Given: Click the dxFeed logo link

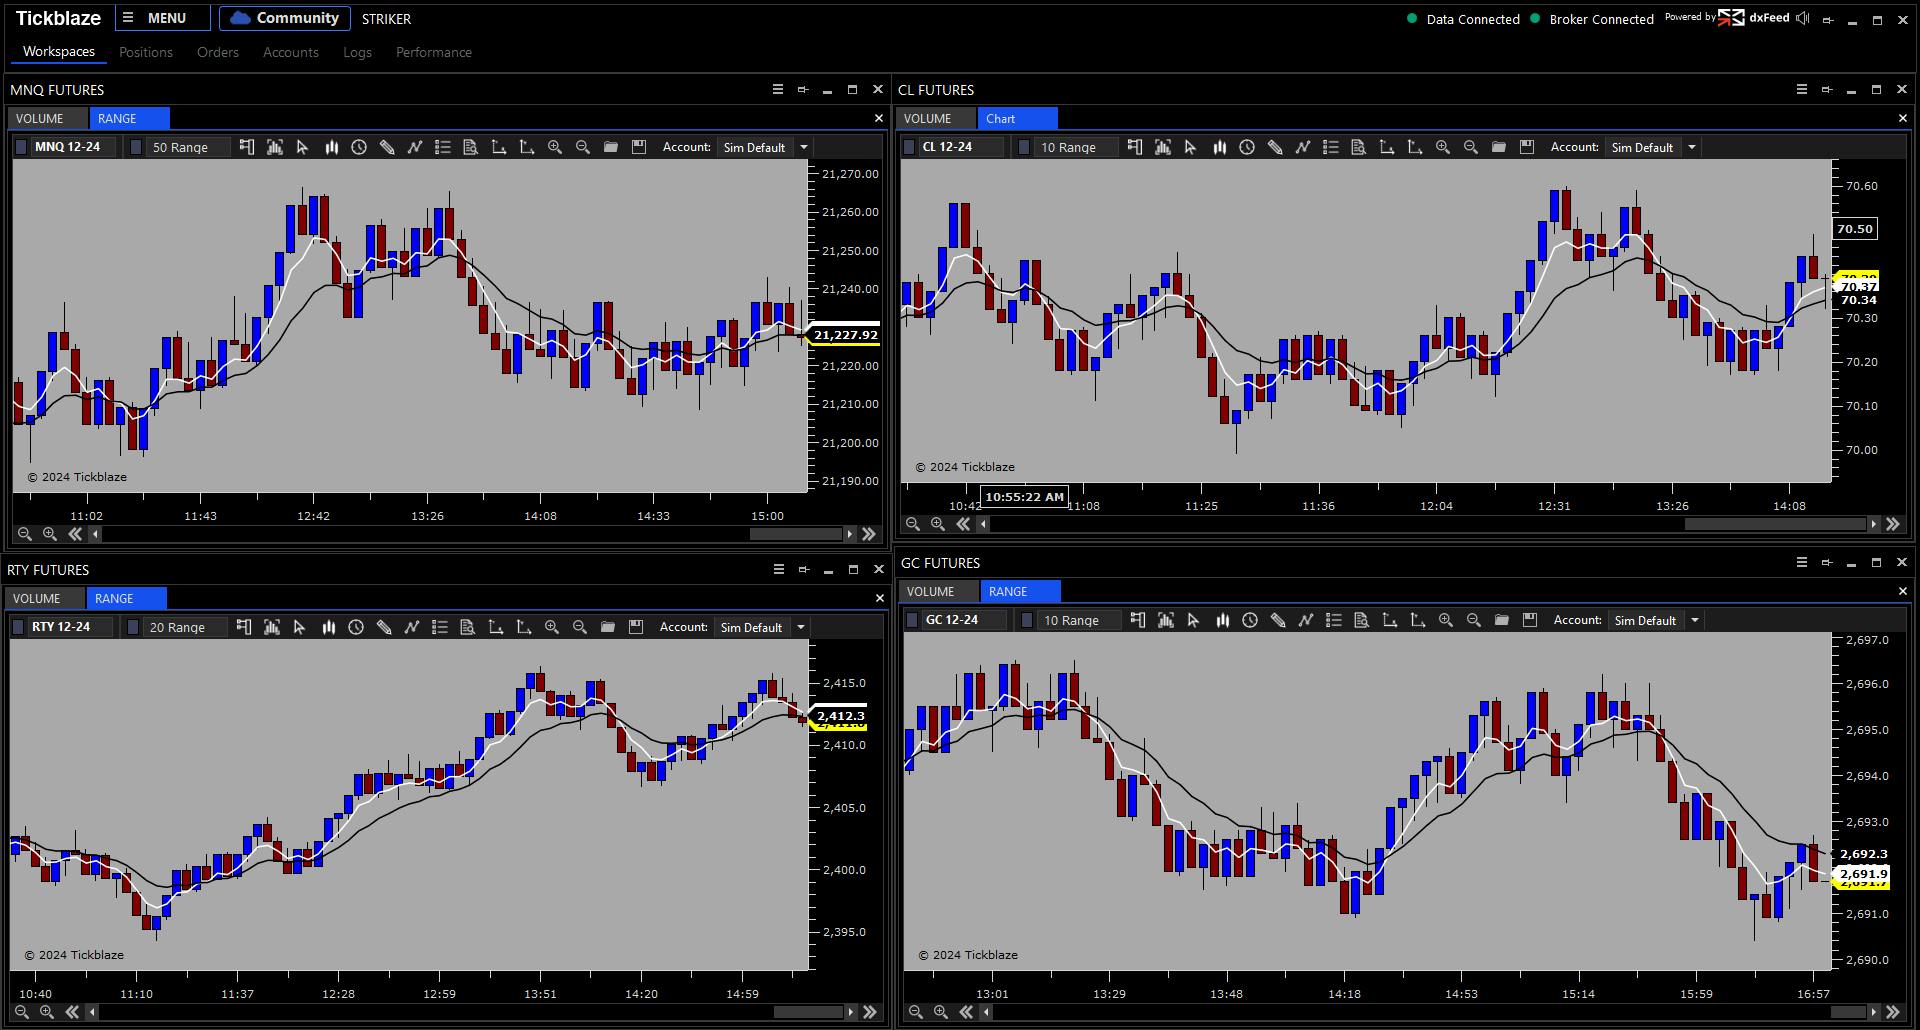Looking at the screenshot, I should point(1755,17).
